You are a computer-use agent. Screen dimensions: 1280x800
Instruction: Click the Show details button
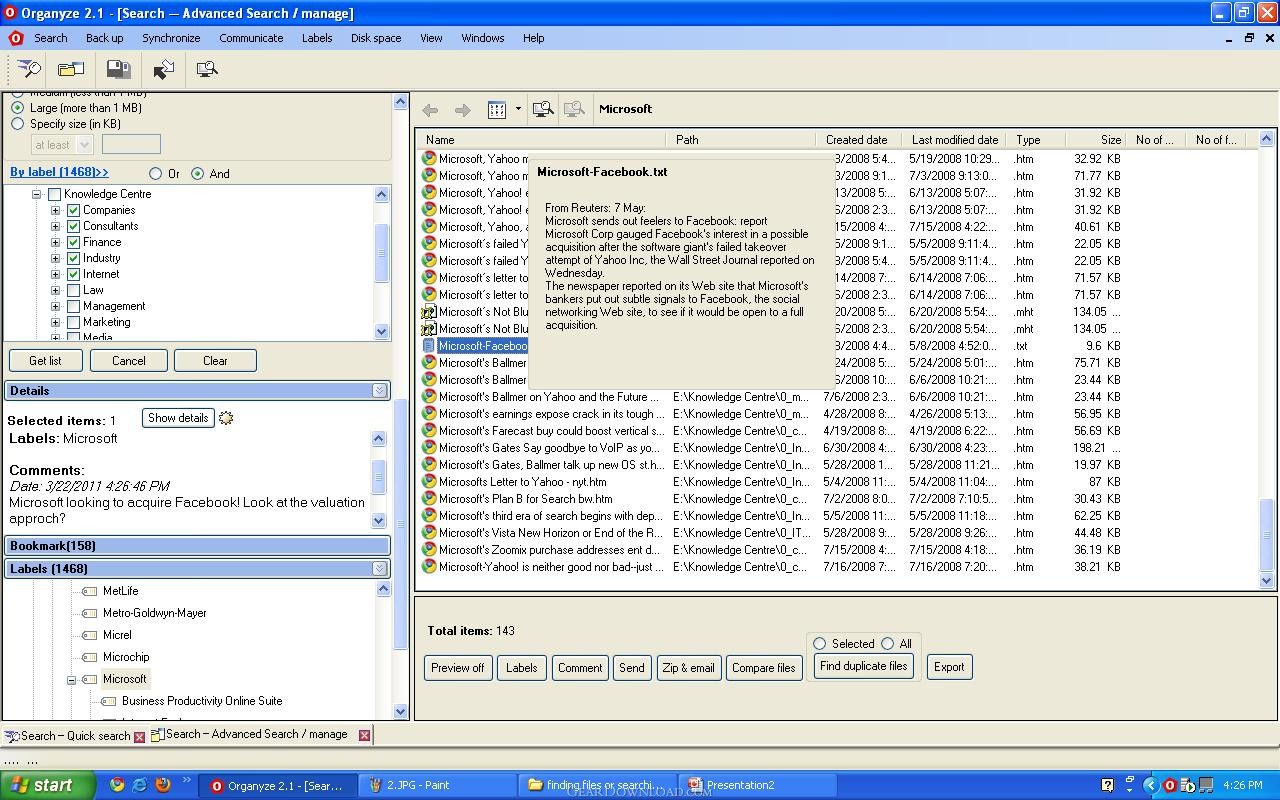tap(178, 418)
